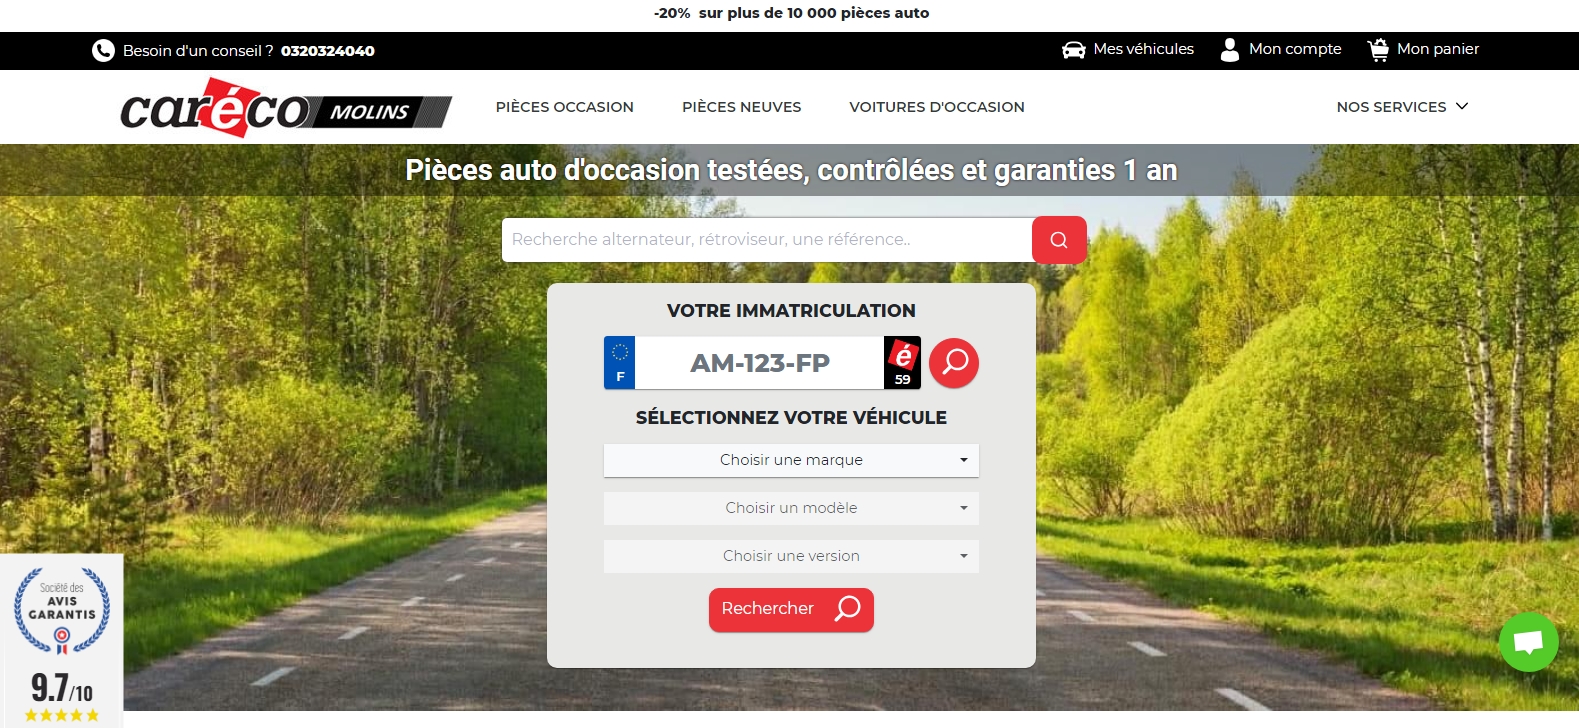Click the Rechercher button
Image resolution: width=1579 pixels, height=728 pixels.
791,609
